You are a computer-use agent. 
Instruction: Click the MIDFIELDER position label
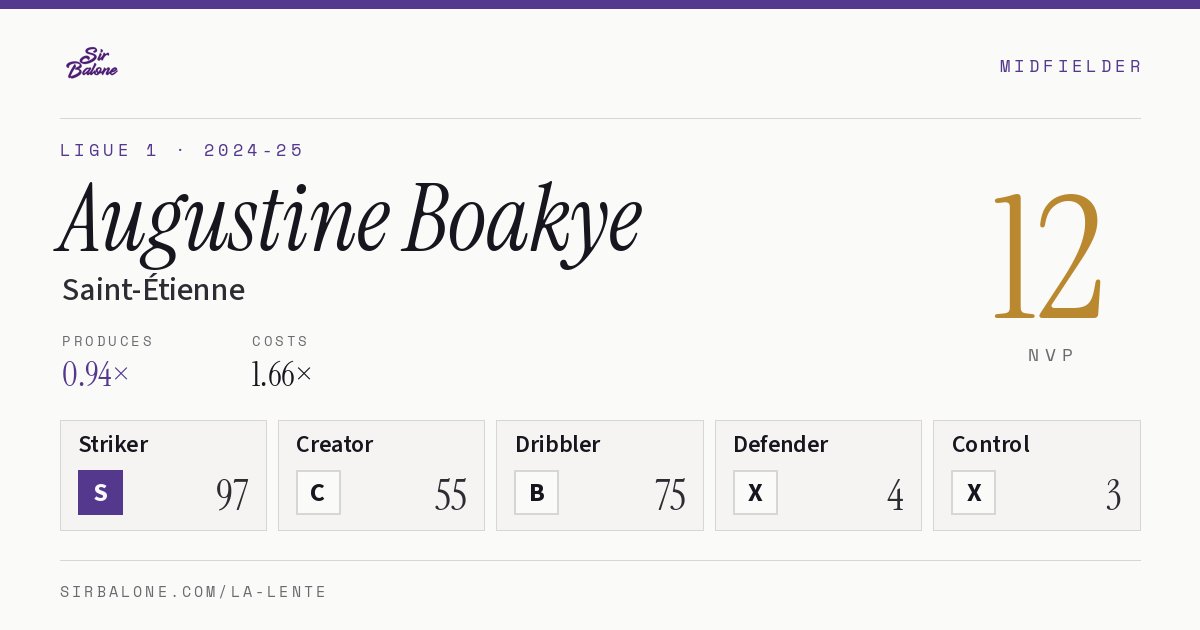pos(1070,66)
